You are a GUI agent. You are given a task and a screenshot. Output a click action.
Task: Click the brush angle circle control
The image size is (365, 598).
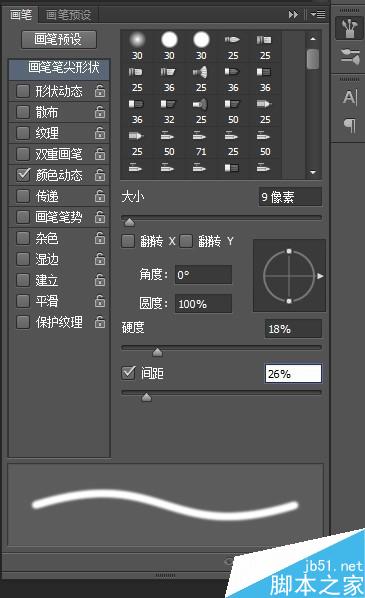pyautogui.click(x=289, y=275)
